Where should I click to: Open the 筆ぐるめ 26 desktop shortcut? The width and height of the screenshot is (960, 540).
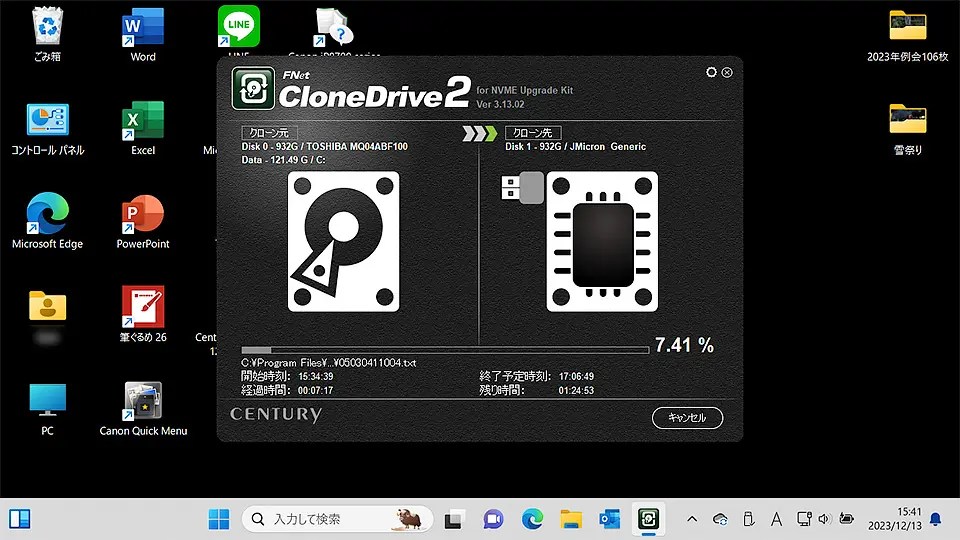[x=143, y=314]
